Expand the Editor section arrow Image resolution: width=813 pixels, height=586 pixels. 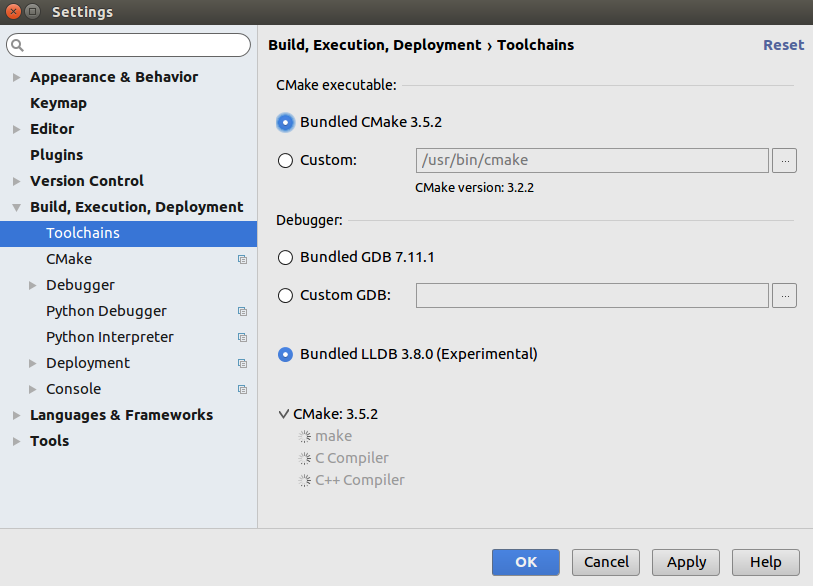point(17,129)
